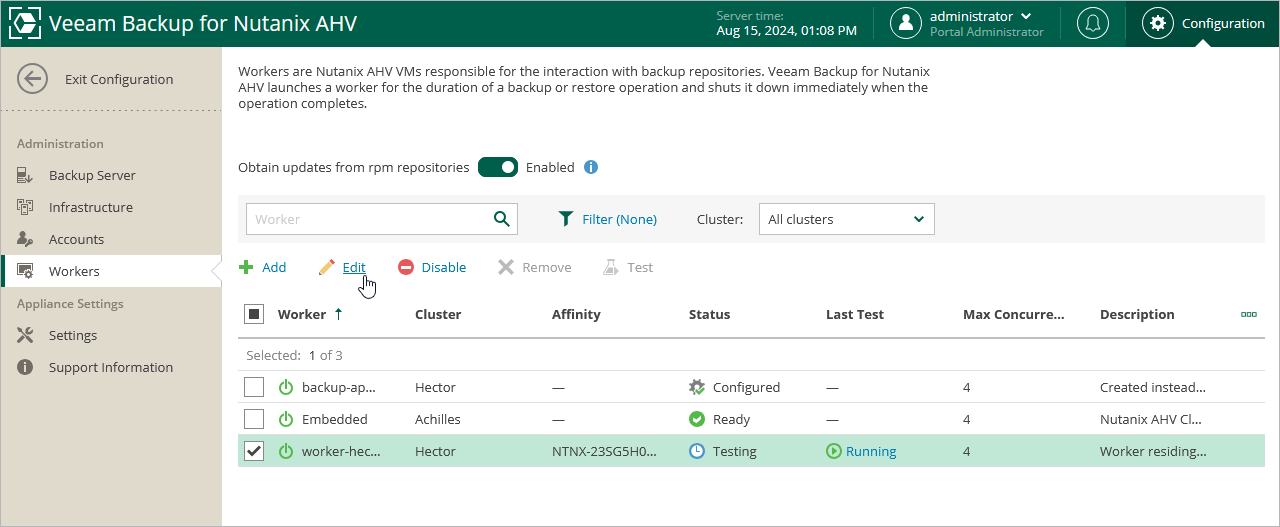Screen dimensions: 1280x527
Task: Open the Filter (None) options
Action: pyautogui.click(x=607, y=219)
